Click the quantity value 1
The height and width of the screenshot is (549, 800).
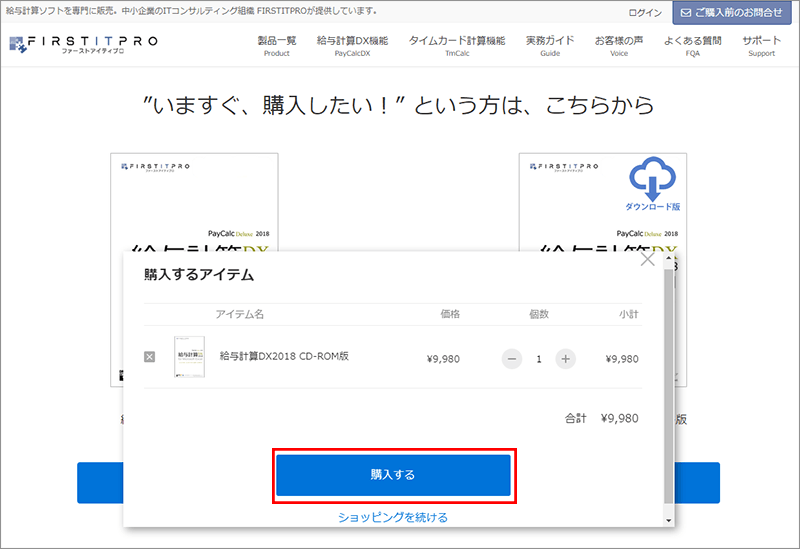[539, 359]
